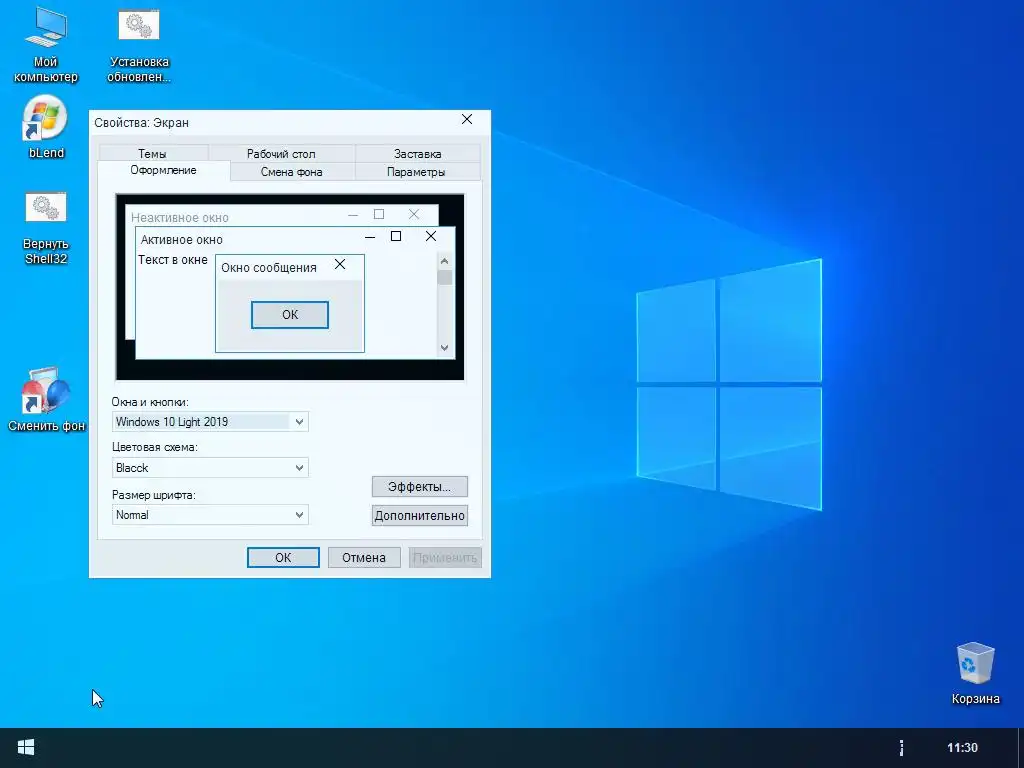The image size is (1024, 768).
Task: Click the Active window preview minimize icon
Action: pos(370,237)
